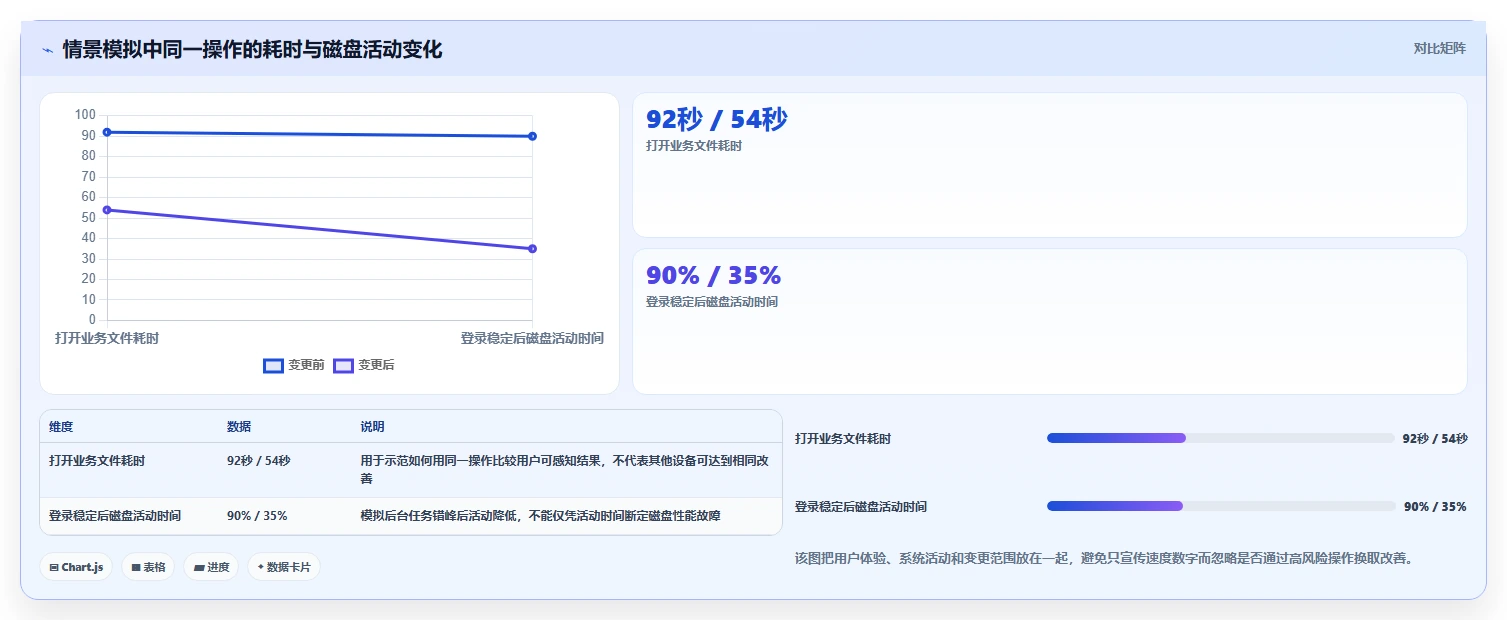Click the 变更前 legend color box

pos(273,366)
